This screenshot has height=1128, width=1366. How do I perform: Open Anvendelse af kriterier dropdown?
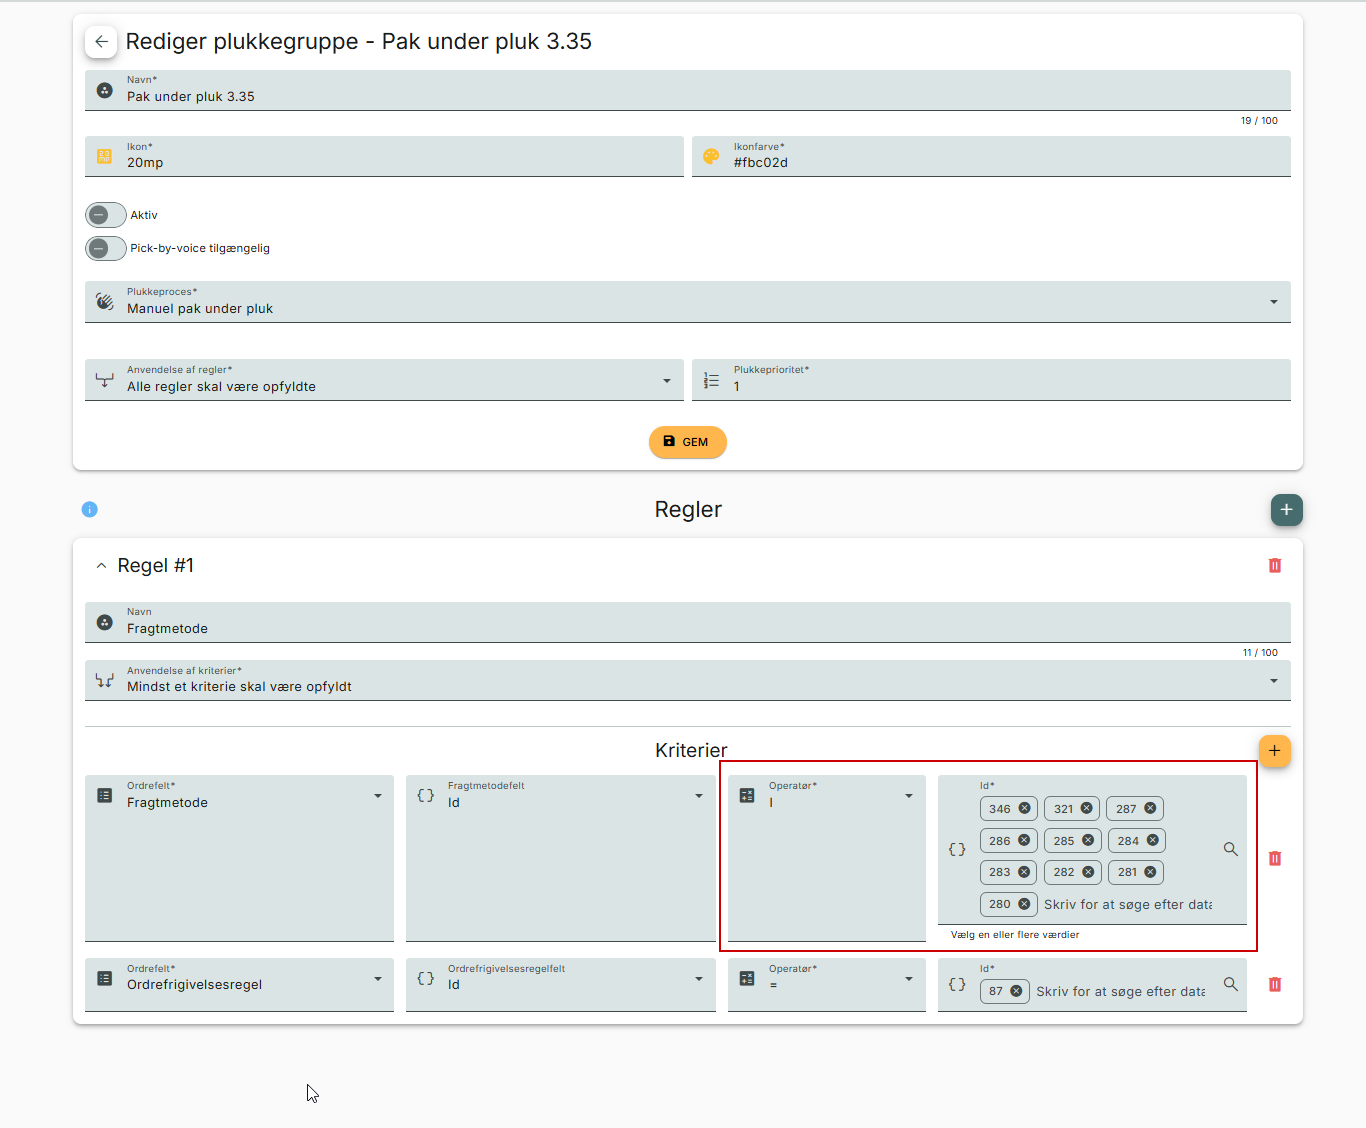[x=688, y=680]
